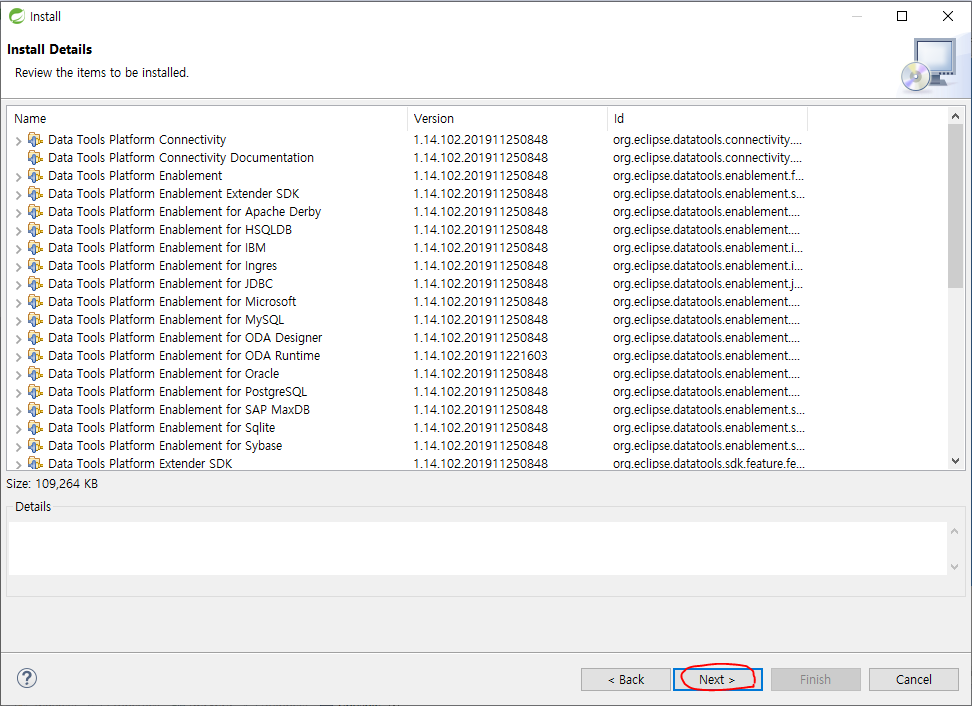The image size is (972, 706).
Task: Expand Enablement for Oracle node
Action: click(18, 374)
